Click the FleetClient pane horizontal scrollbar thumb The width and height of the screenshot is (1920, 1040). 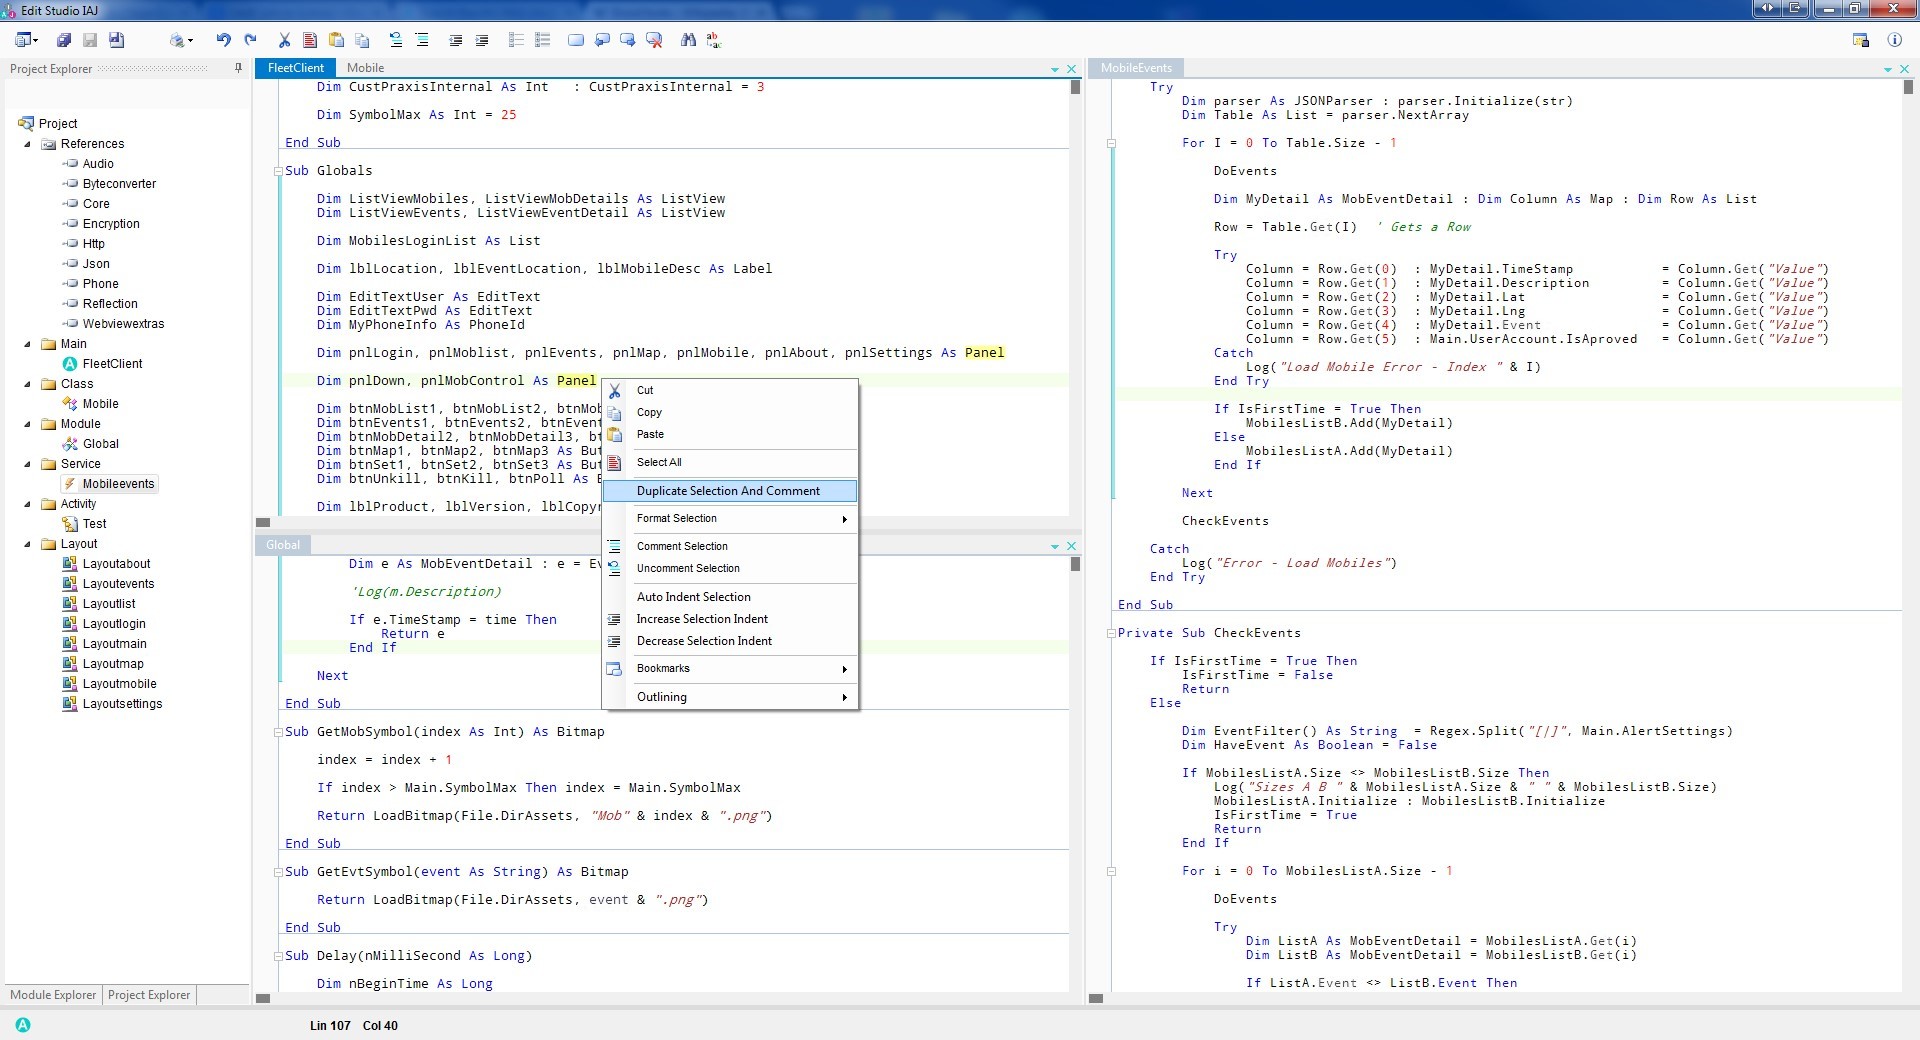pos(263,522)
